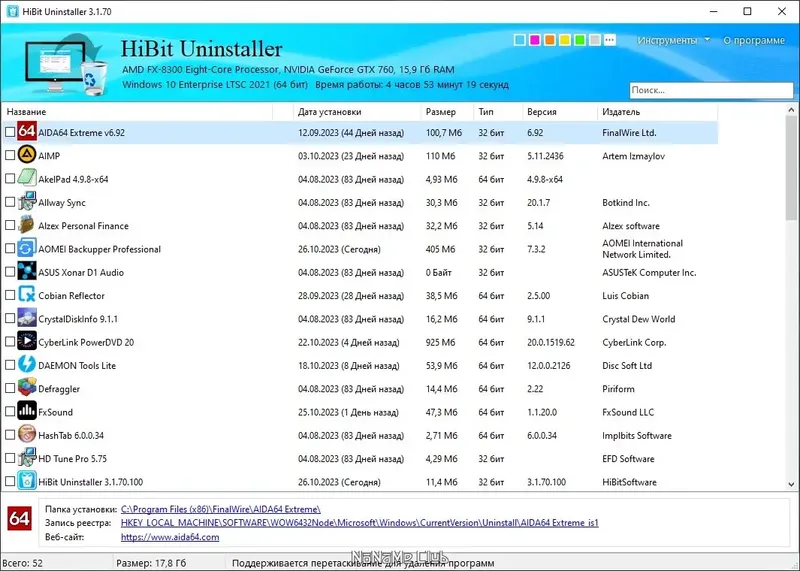Viewport: 800px width, 571px height.
Task: Select the ASUS Xonar D1 Audio checkbox
Action: [10, 272]
